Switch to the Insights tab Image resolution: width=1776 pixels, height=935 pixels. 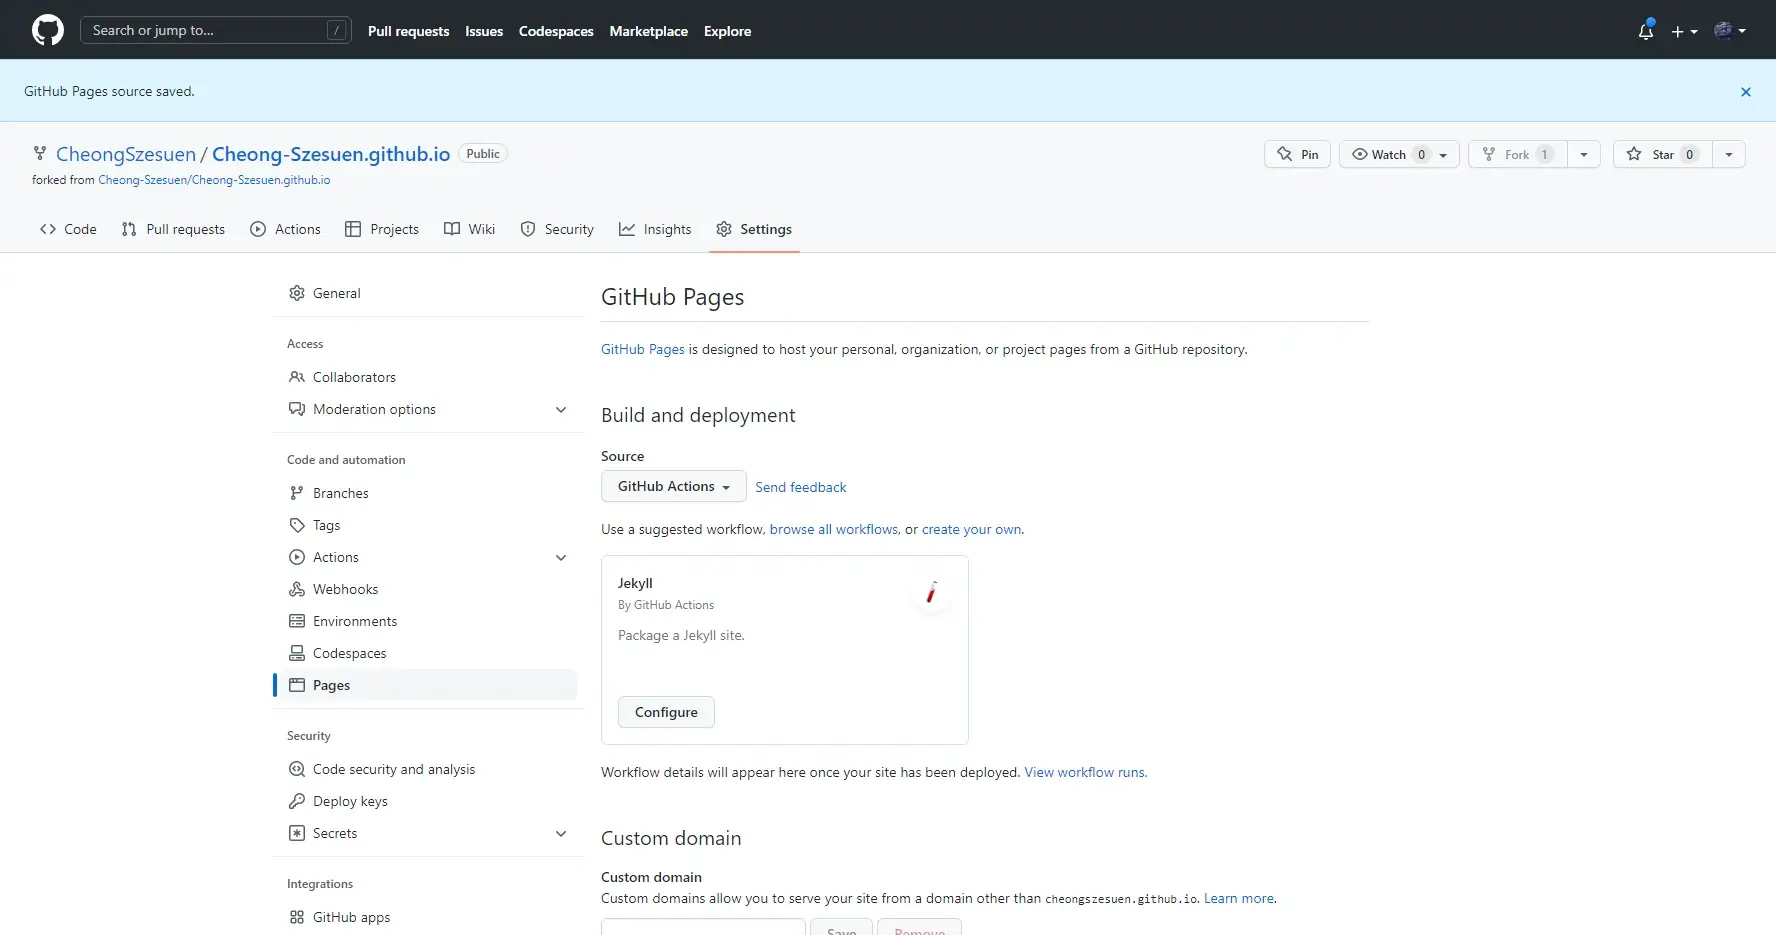pos(655,229)
